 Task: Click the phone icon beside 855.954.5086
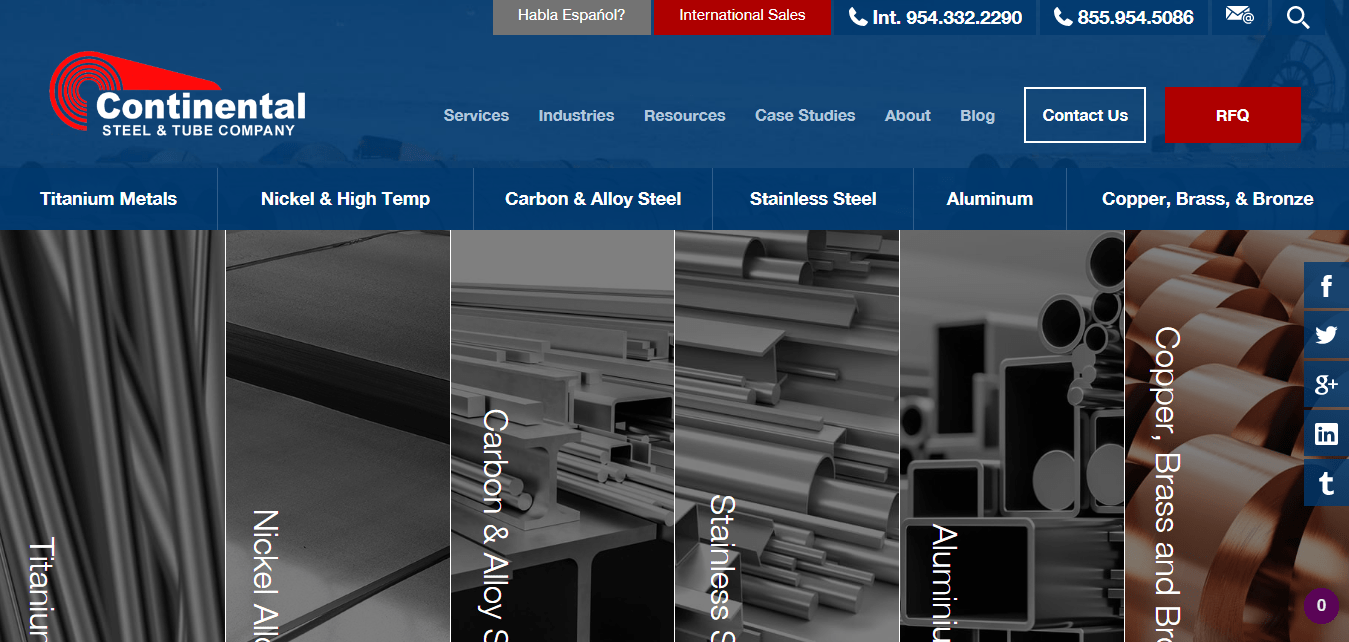pos(1065,17)
